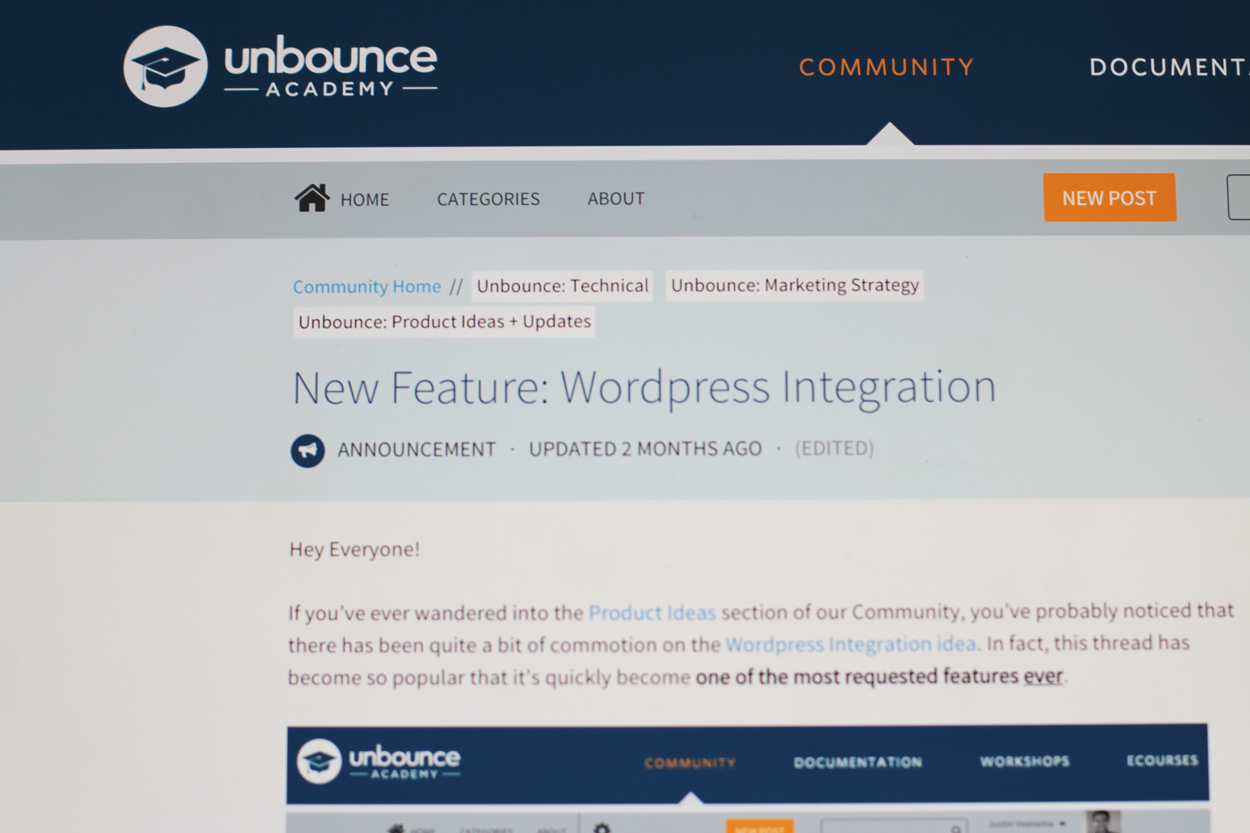Click the partially visible box beside New Post
The image size is (1250, 833).
(x=1239, y=197)
